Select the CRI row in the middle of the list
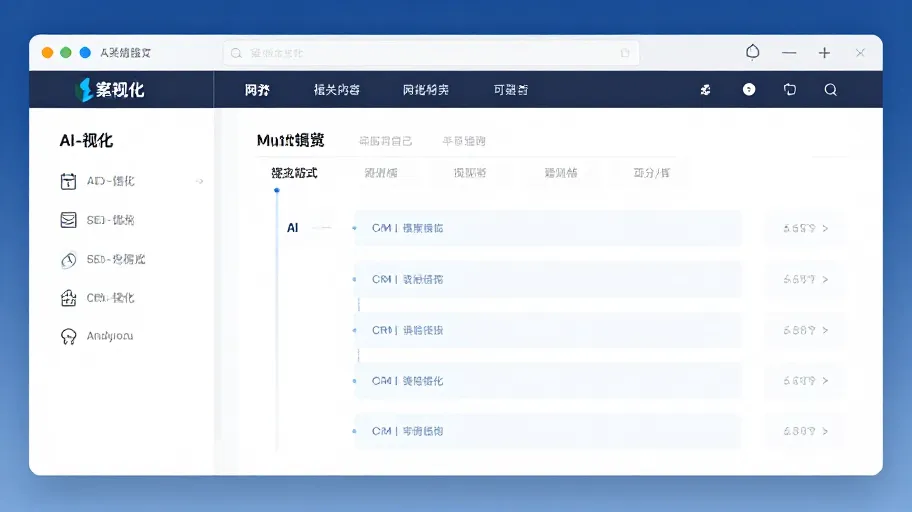 pyautogui.click(x=547, y=330)
